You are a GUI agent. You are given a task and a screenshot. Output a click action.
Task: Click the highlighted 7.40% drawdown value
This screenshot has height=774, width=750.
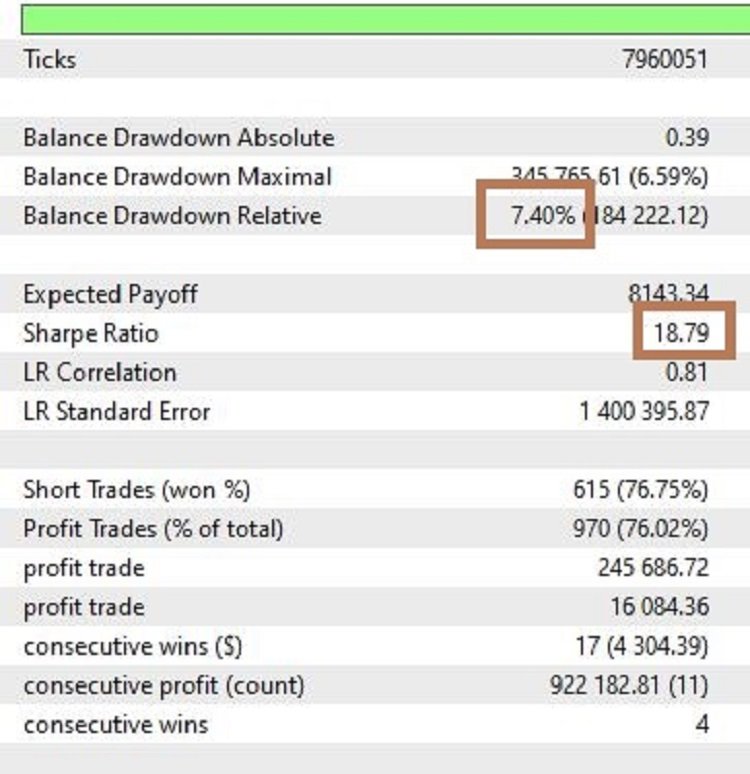pos(542,215)
